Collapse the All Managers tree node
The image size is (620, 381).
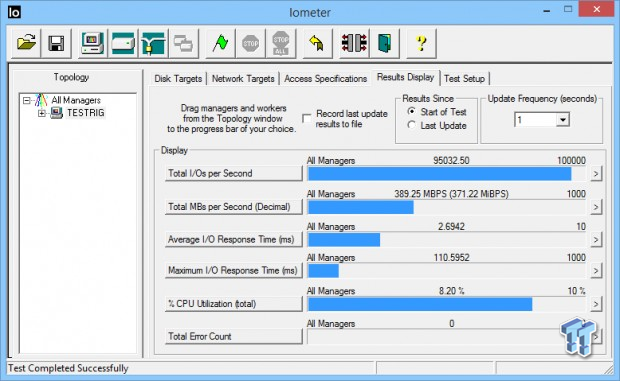click(x=26, y=100)
